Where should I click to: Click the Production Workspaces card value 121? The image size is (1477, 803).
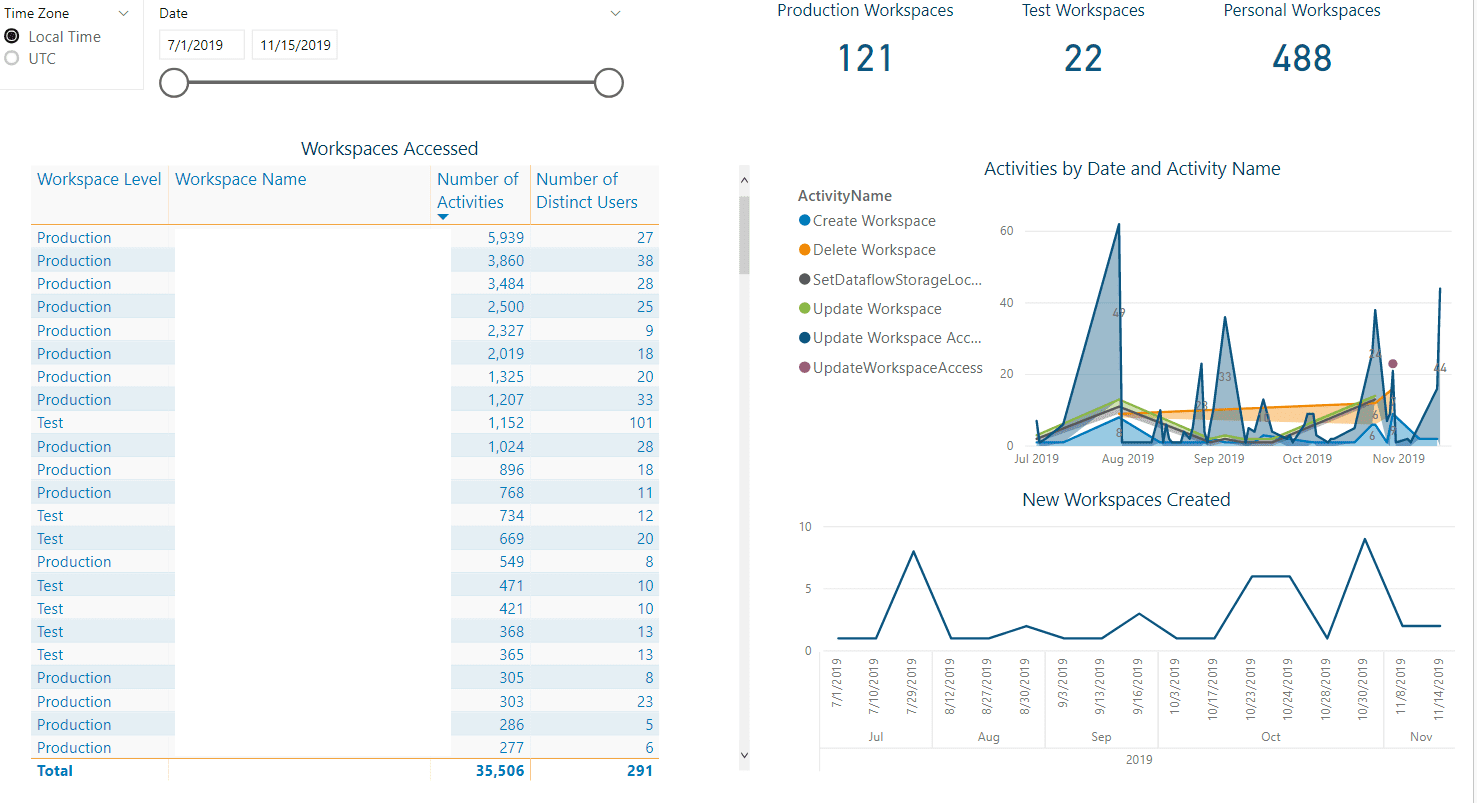[865, 58]
